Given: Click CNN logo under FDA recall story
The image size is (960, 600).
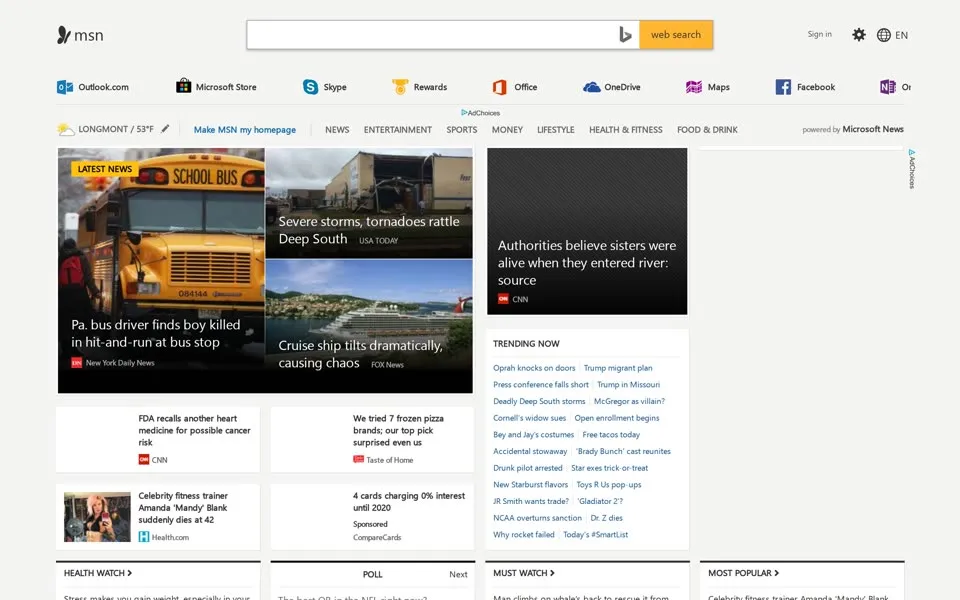Looking at the screenshot, I should click(144, 459).
